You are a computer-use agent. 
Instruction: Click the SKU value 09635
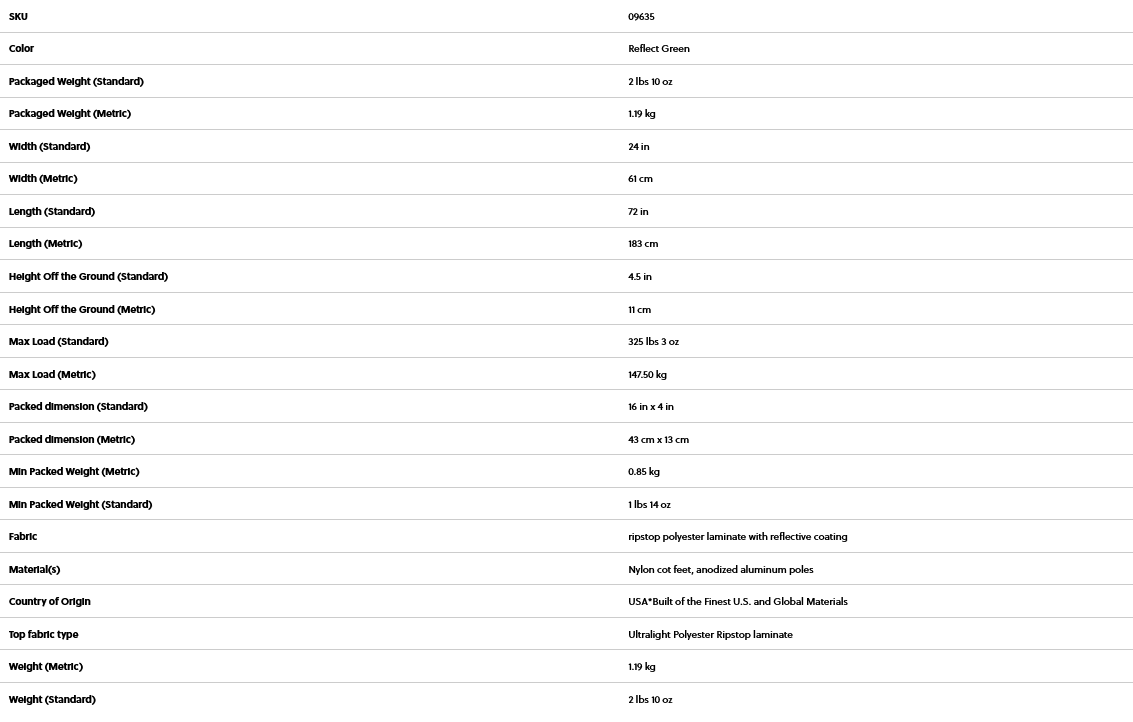641,17
